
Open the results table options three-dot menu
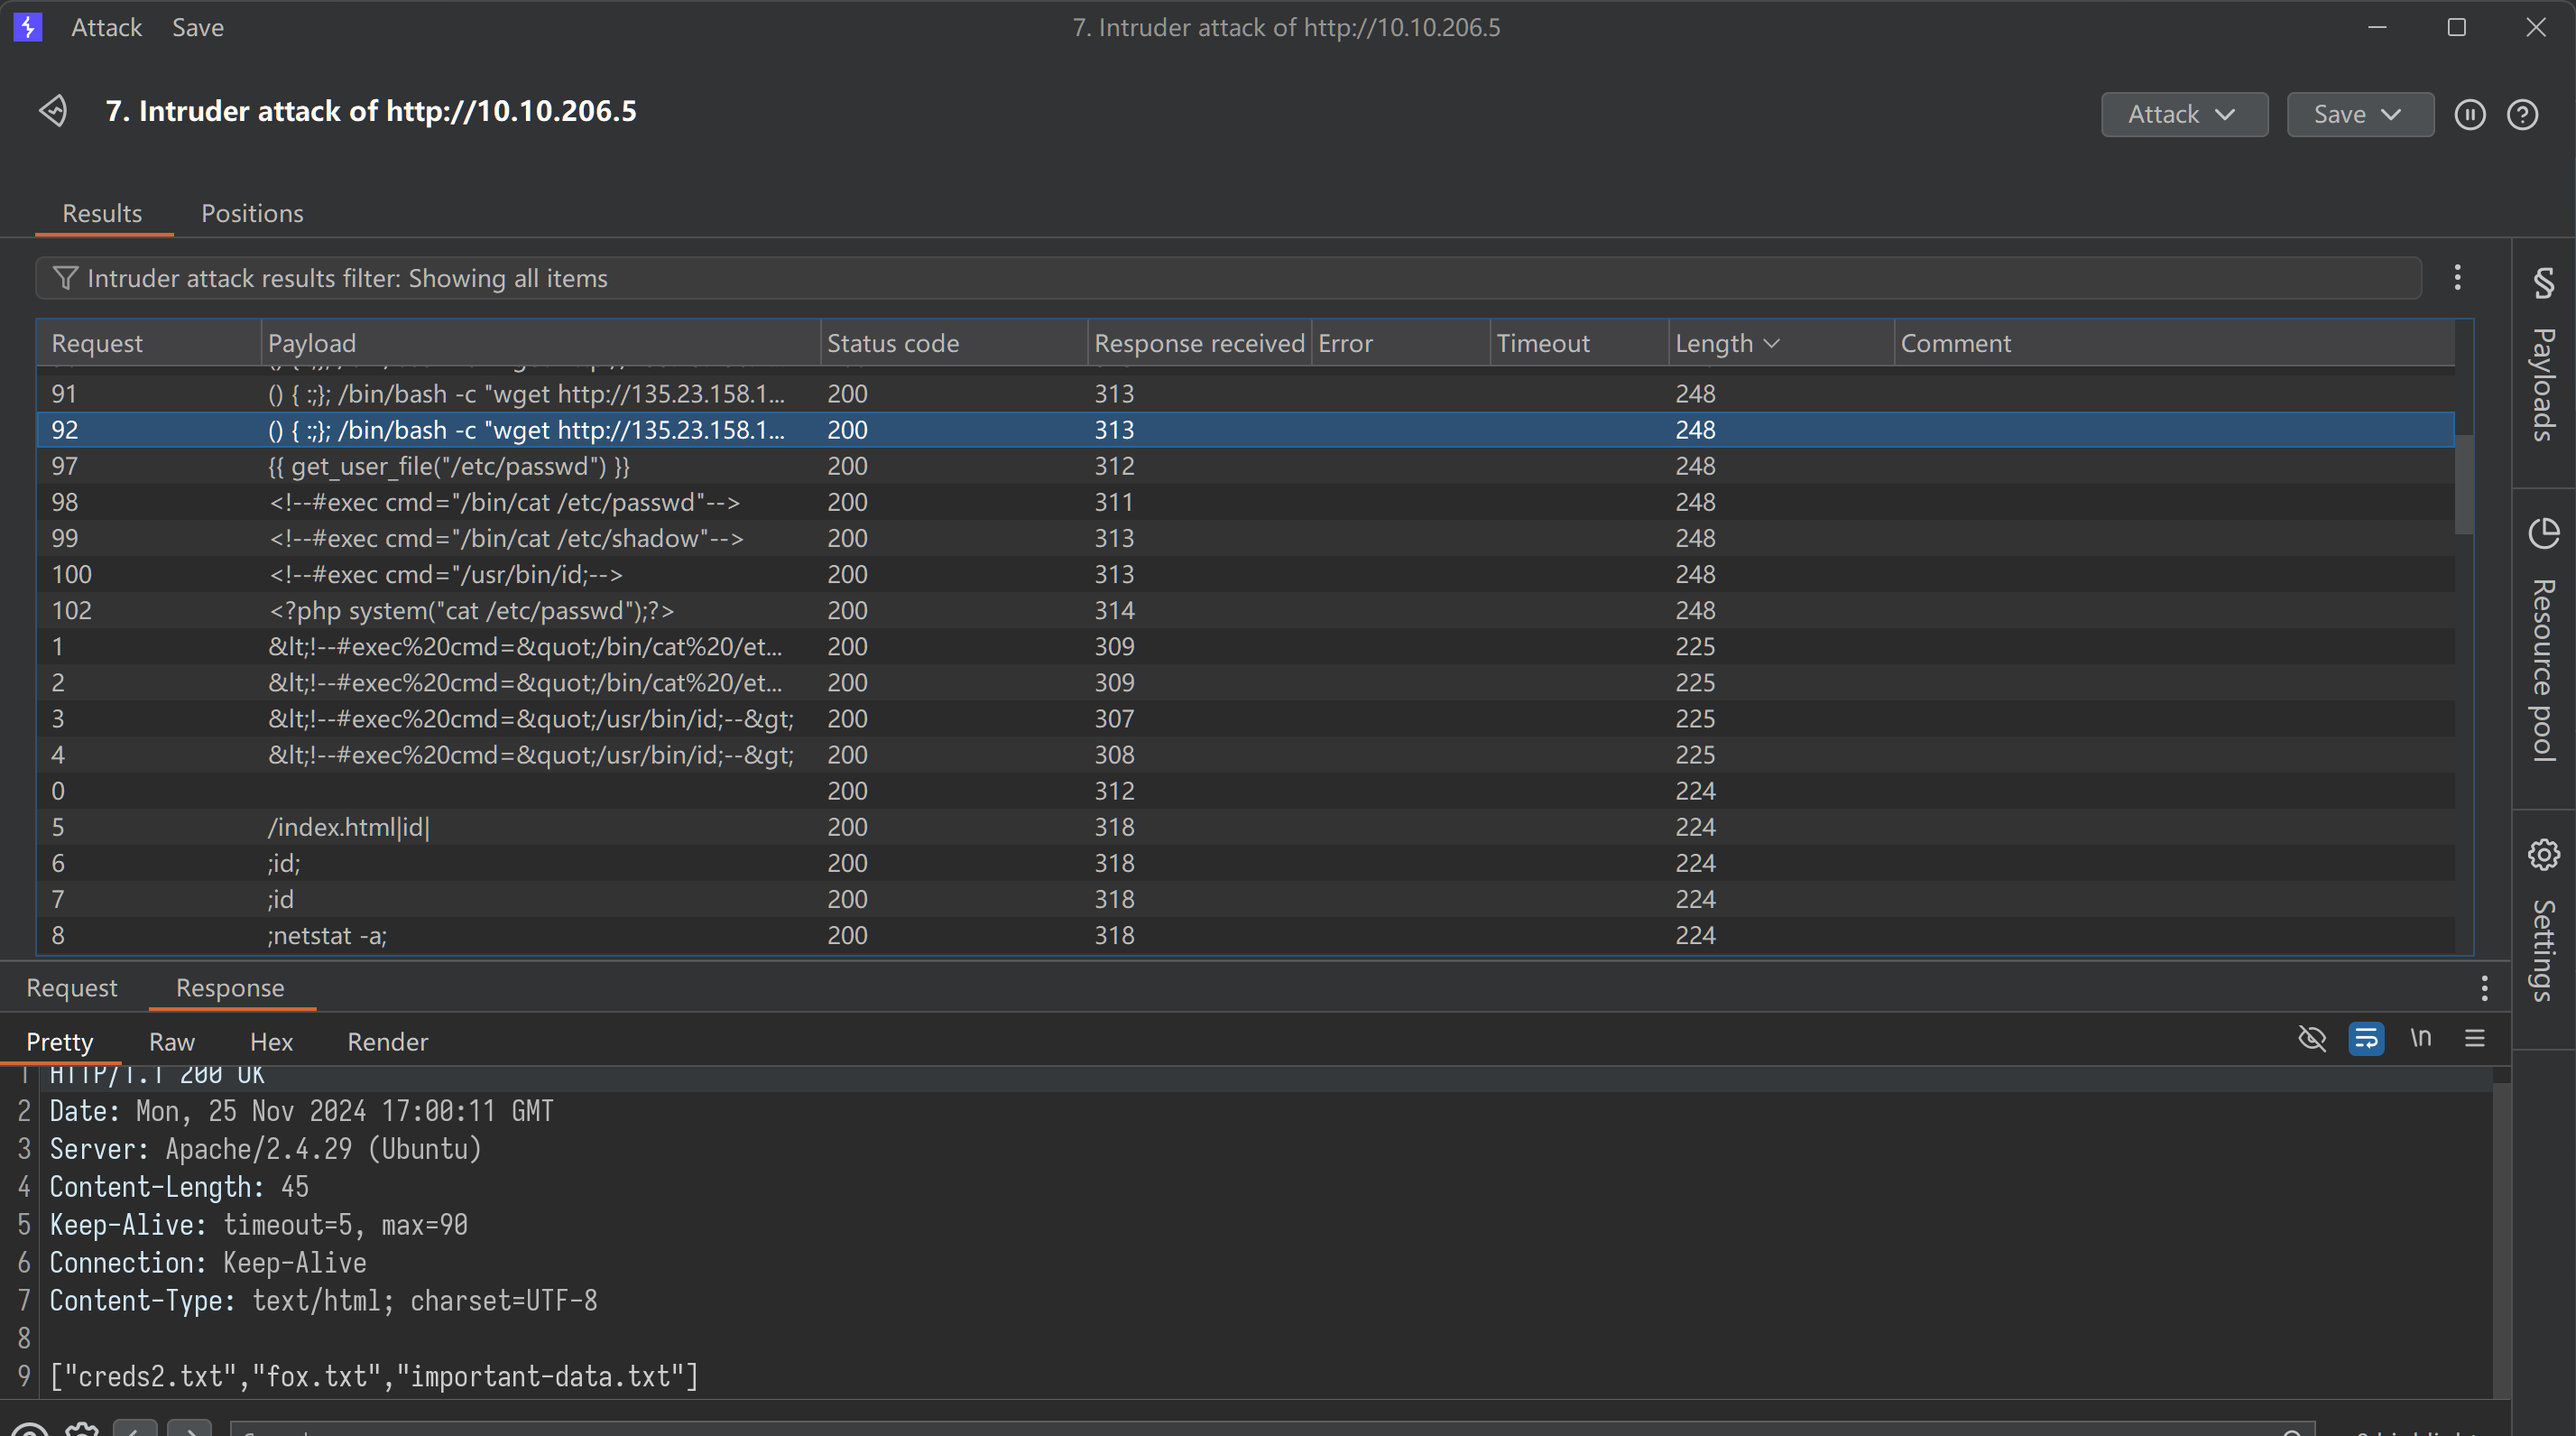coord(2457,278)
